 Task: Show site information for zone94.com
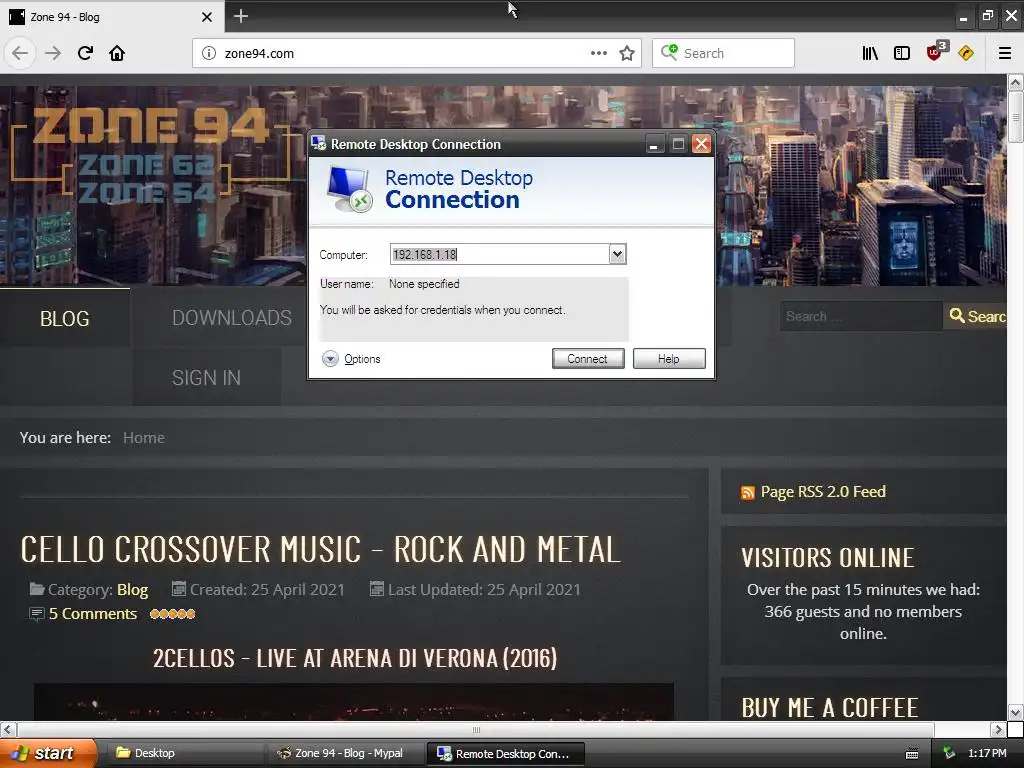click(x=208, y=53)
